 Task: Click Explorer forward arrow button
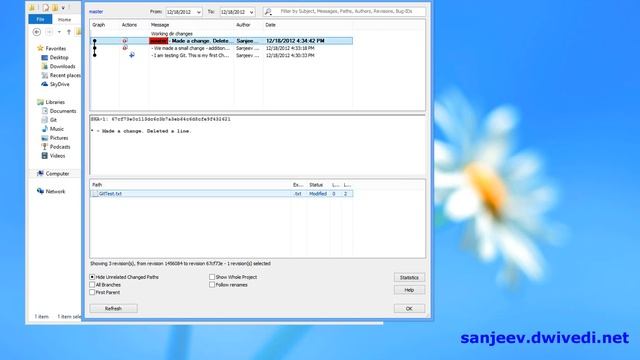click(x=49, y=32)
